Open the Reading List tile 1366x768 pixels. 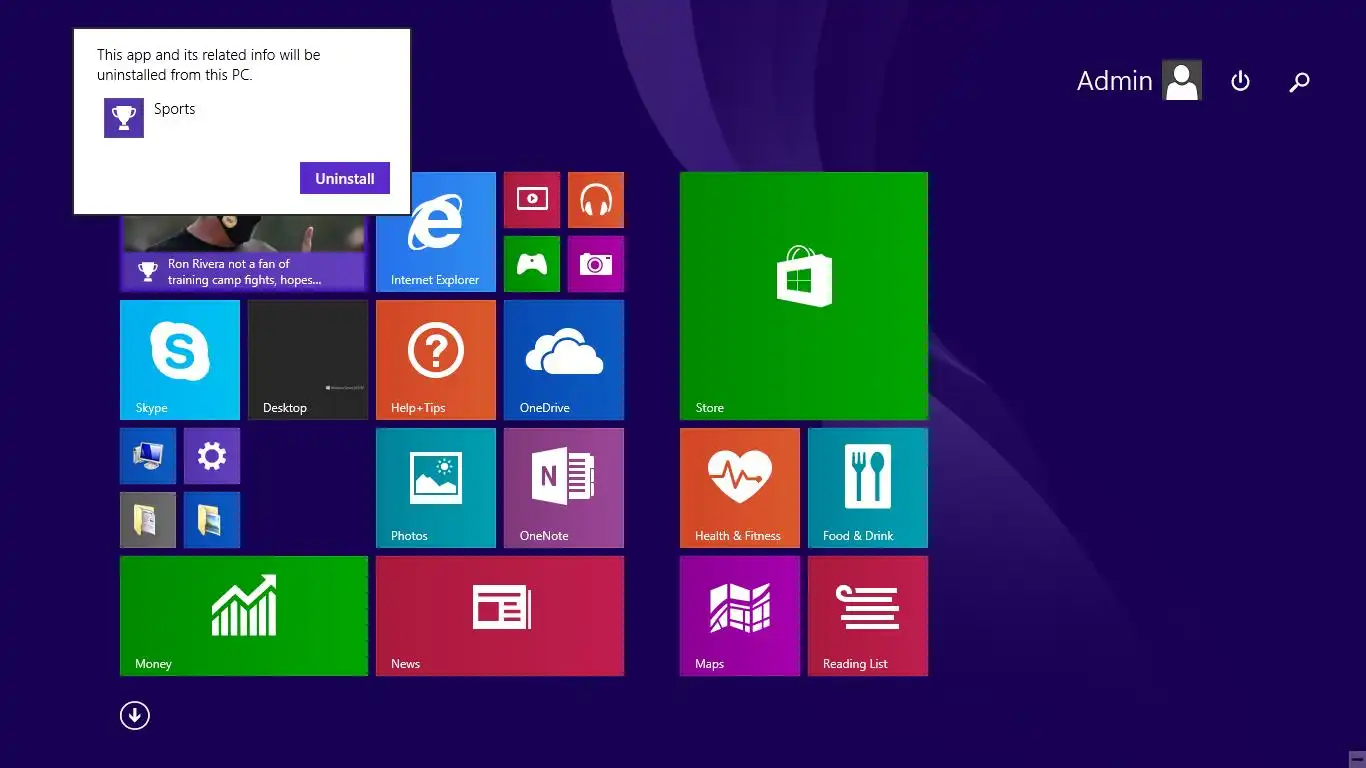coord(868,616)
